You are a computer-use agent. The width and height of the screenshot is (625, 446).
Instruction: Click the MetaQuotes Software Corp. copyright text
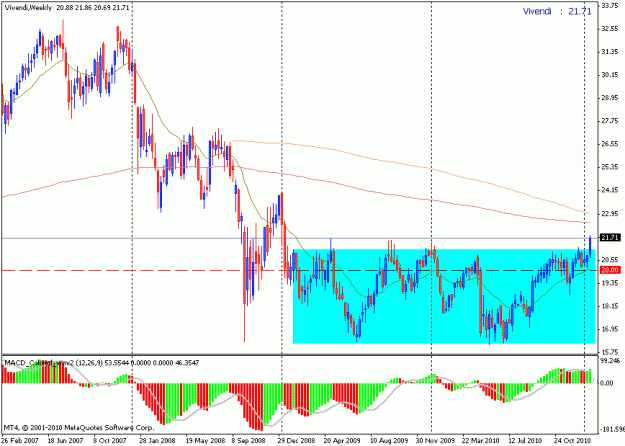[x=79, y=428]
